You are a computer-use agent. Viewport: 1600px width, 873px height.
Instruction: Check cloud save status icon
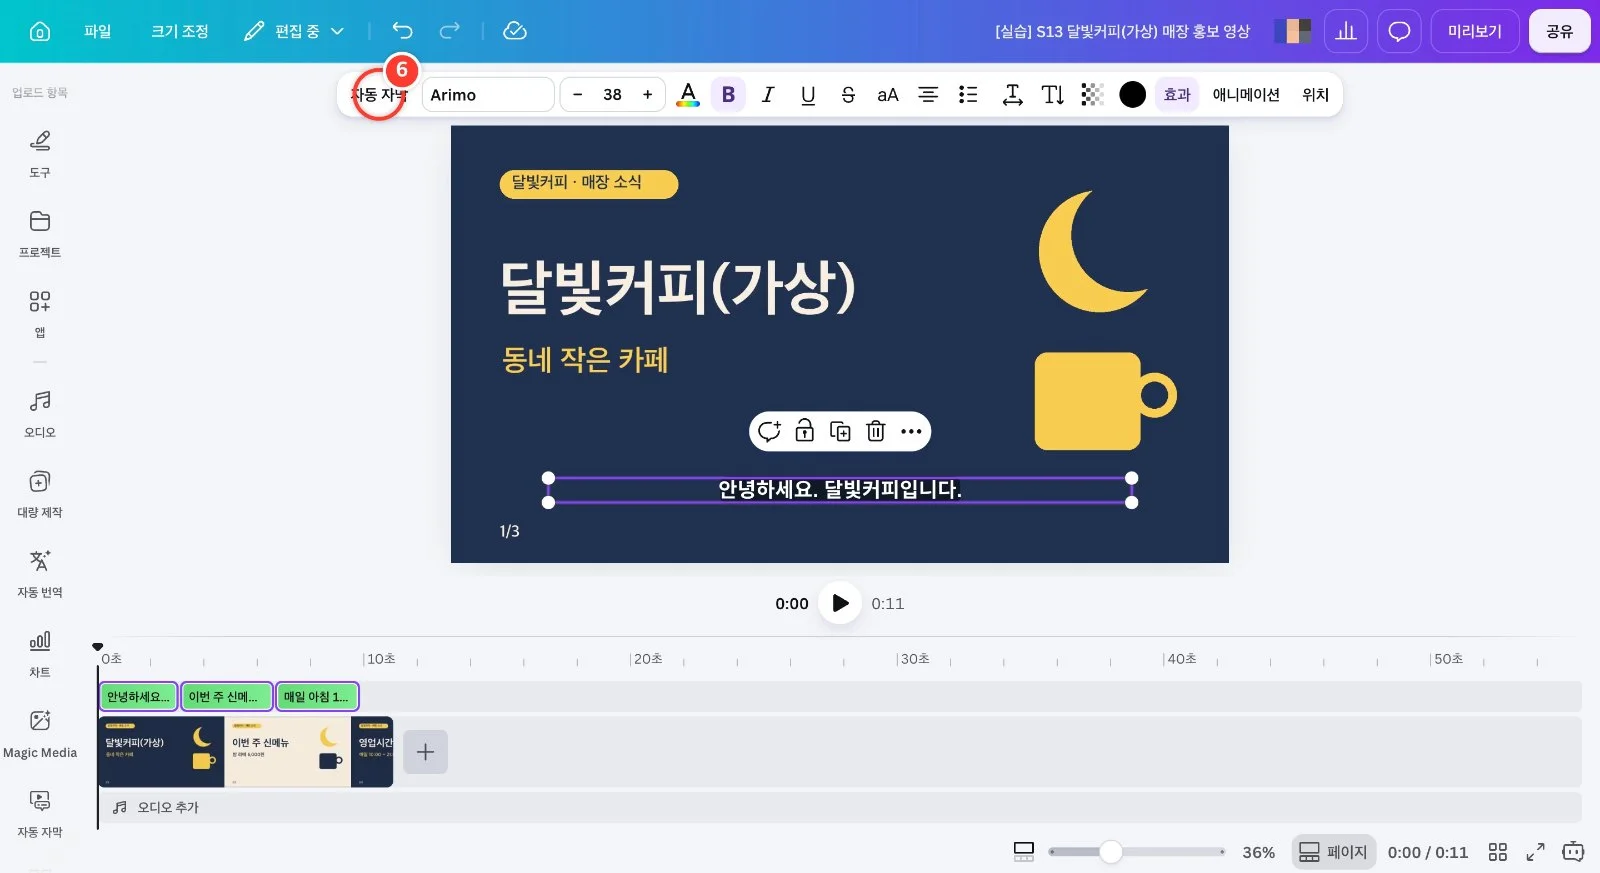515,31
